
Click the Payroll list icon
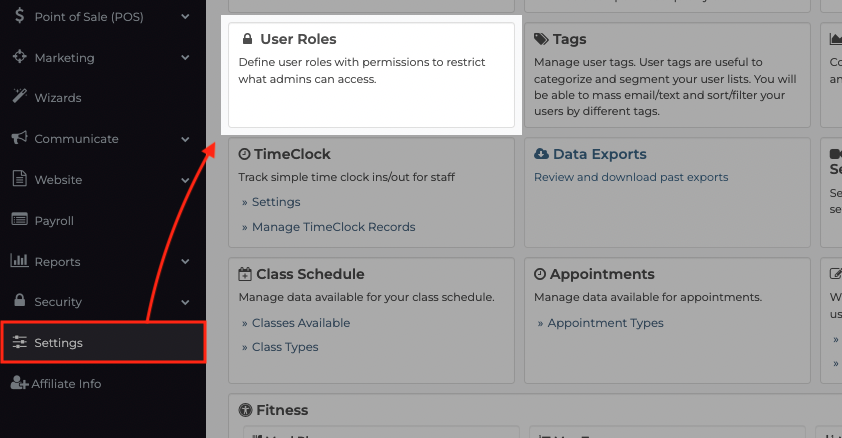[x=19, y=220]
